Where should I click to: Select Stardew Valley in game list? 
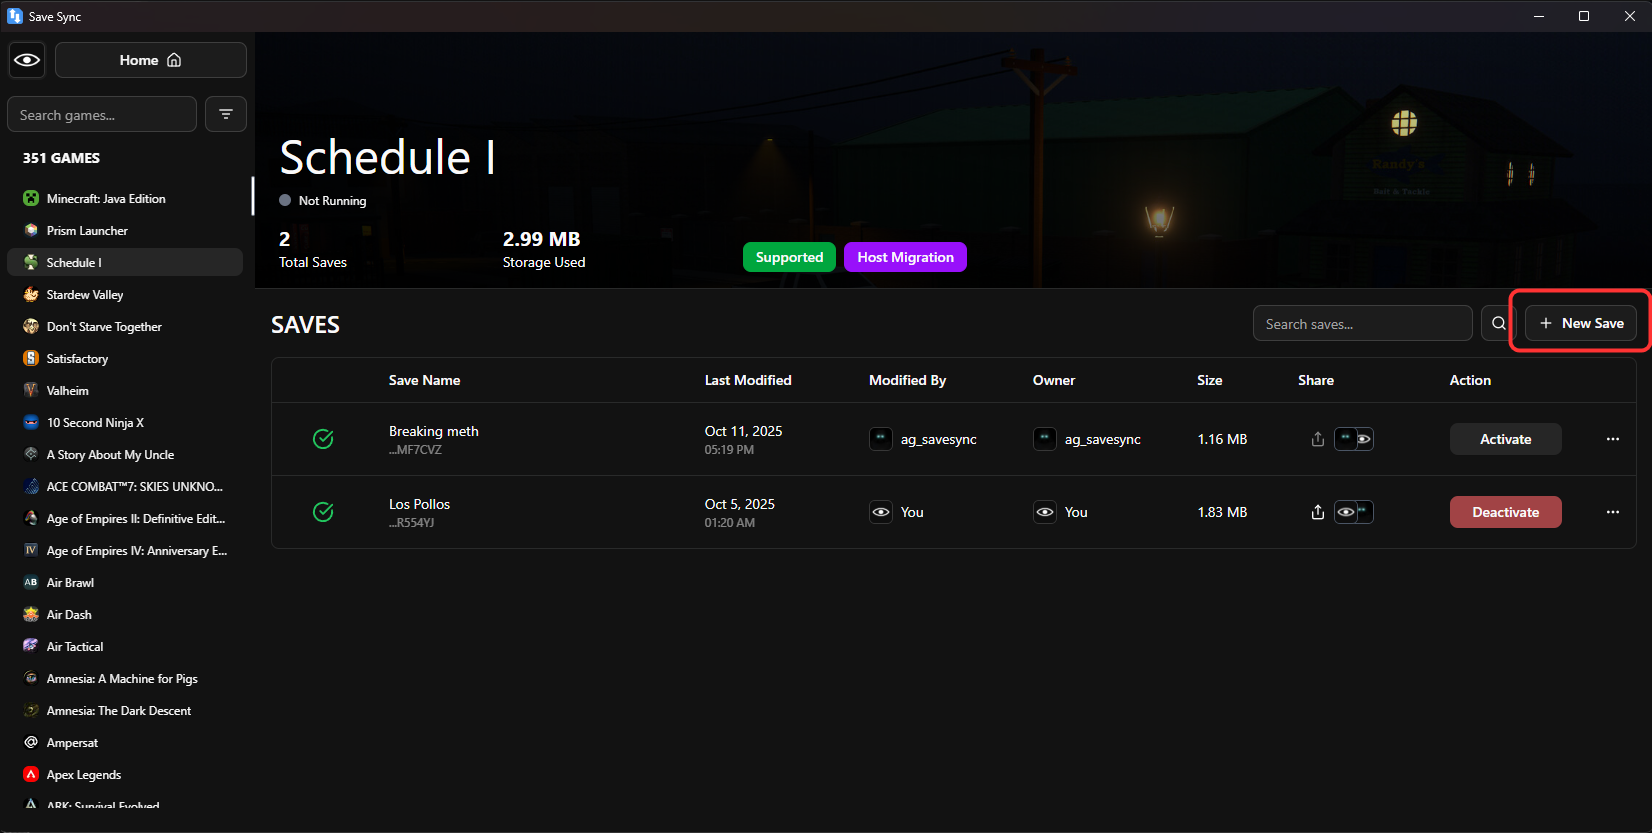click(x=125, y=294)
